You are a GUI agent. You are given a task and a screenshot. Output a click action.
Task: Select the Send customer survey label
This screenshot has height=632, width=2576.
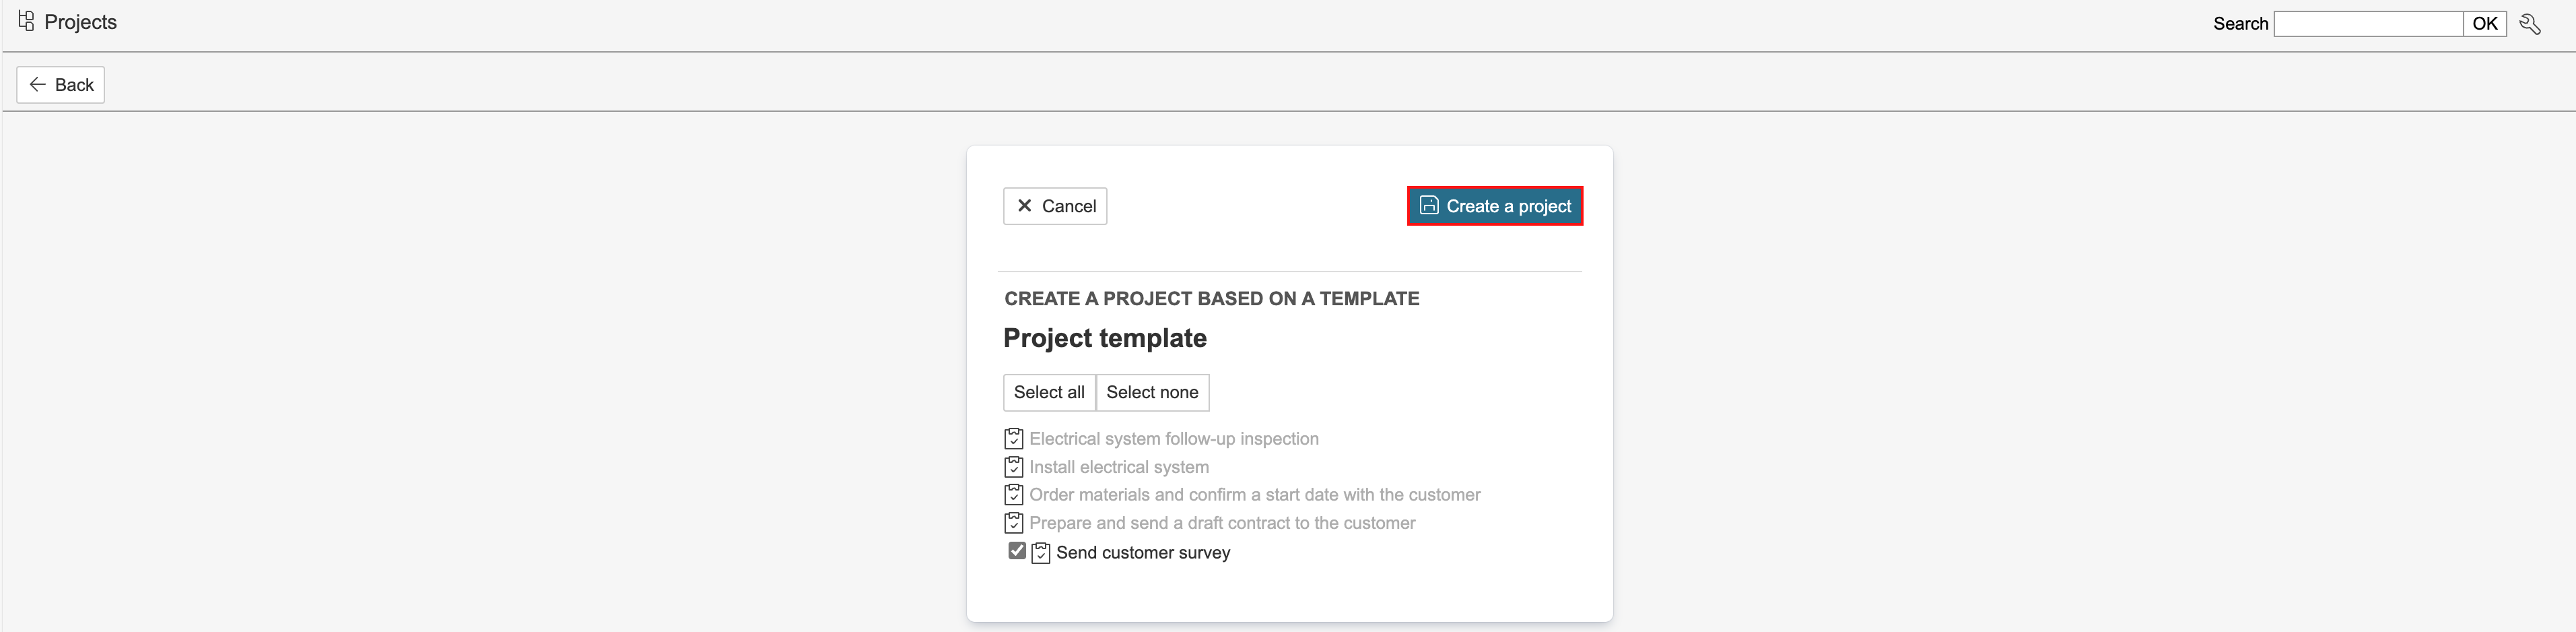point(1143,553)
